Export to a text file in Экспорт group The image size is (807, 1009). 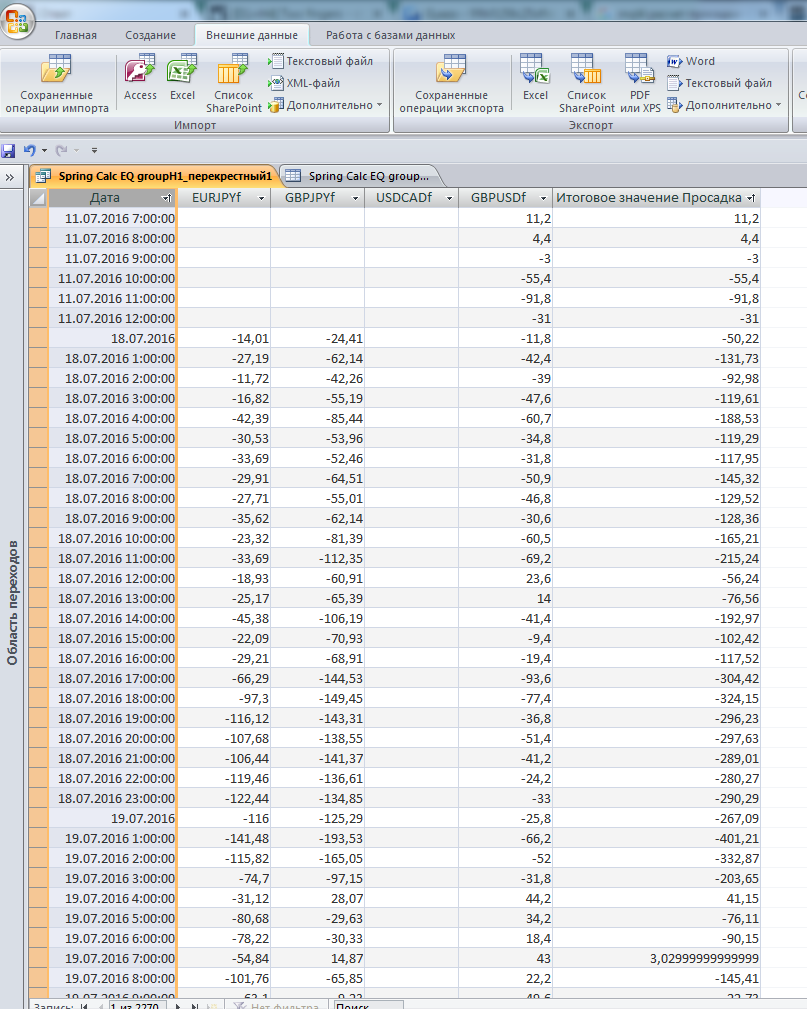(x=719, y=83)
